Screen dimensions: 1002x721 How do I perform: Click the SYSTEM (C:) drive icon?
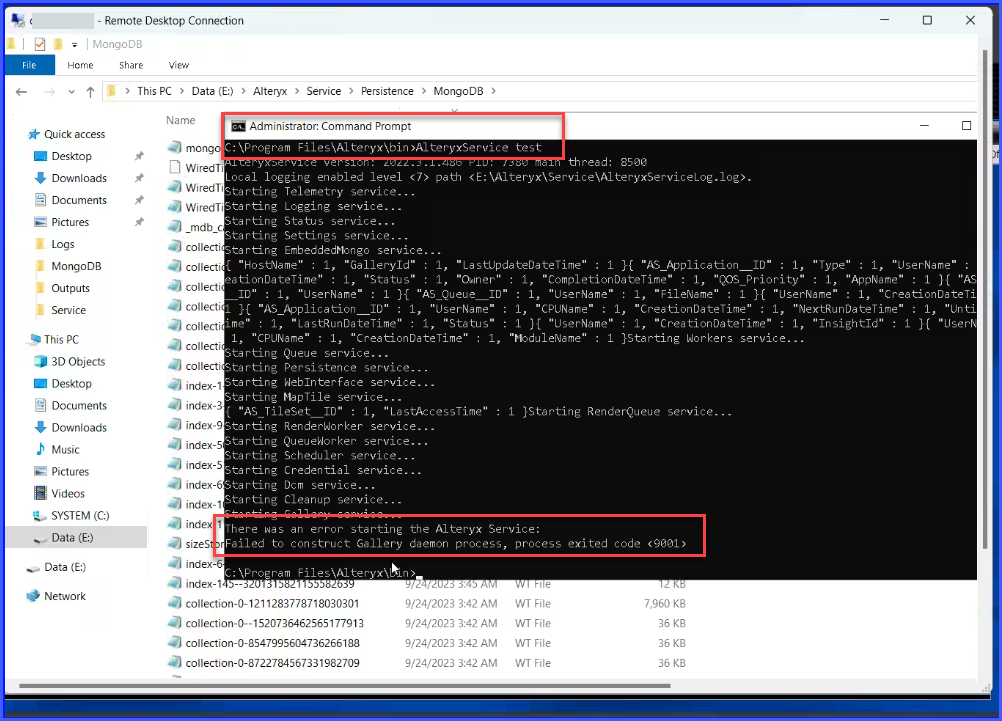coord(40,516)
